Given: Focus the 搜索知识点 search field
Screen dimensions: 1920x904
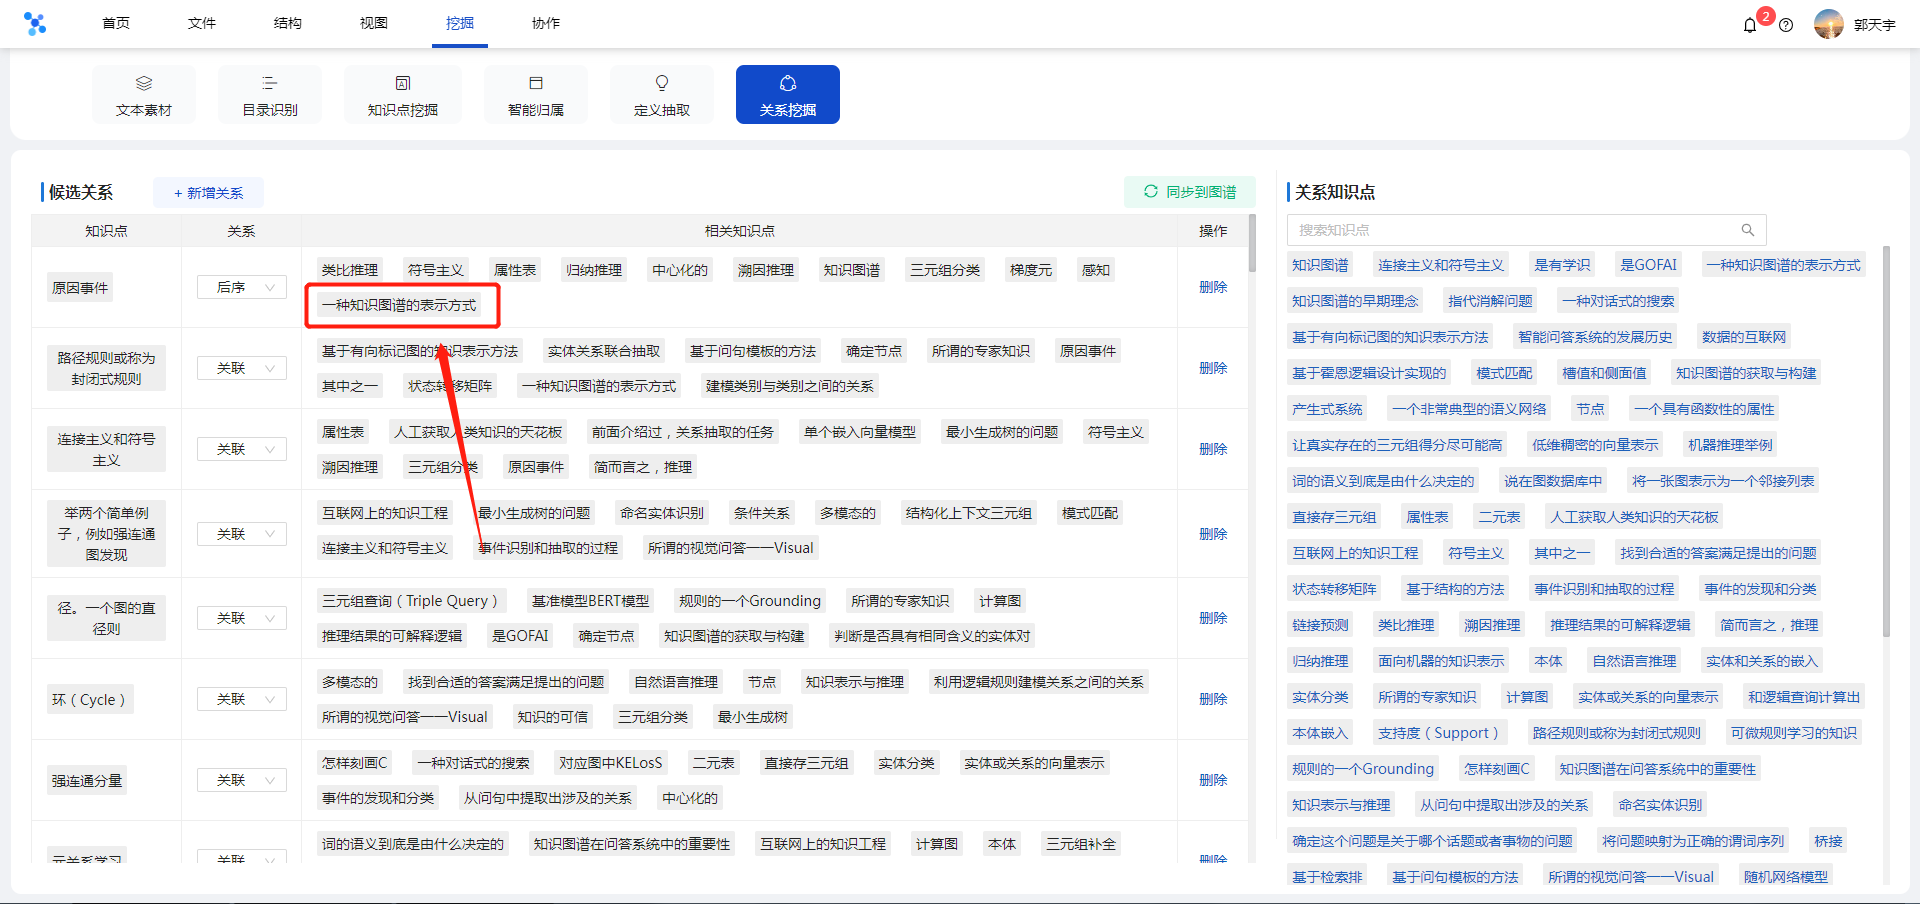Looking at the screenshot, I should [x=1526, y=230].
